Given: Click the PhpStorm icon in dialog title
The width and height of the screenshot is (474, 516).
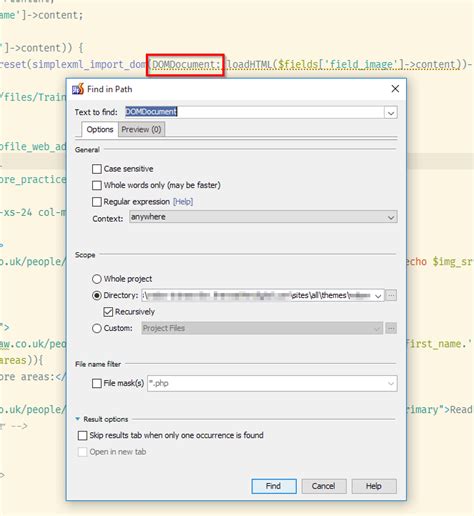Looking at the screenshot, I should click(x=78, y=89).
